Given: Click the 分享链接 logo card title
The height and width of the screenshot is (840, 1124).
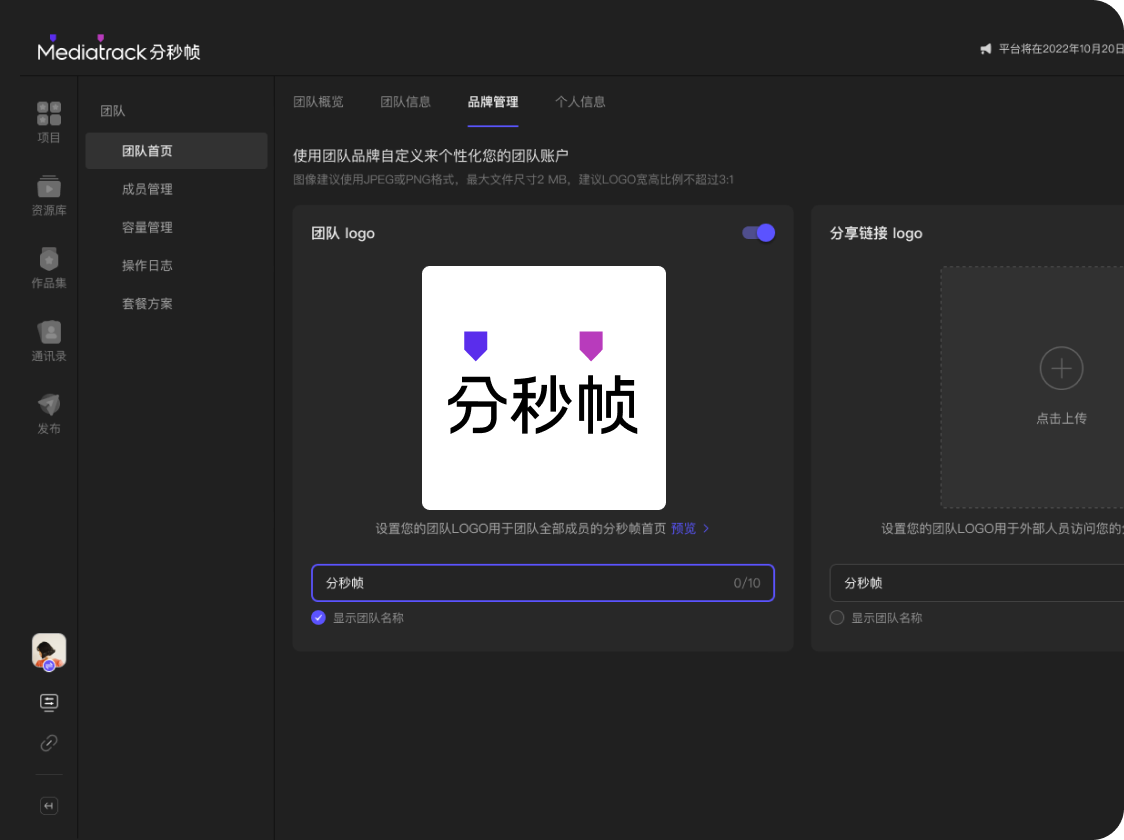Looking at the screenshot, I should pos(876,233).
